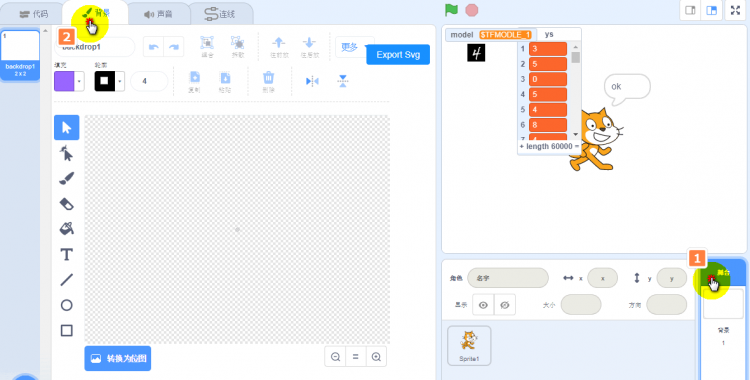Click ys list item 1 value 3

click(548, 49)
